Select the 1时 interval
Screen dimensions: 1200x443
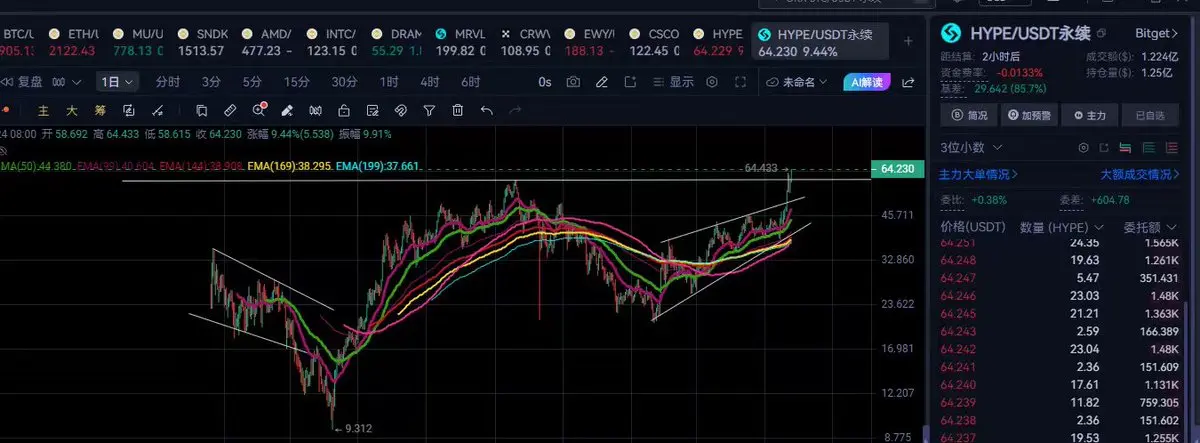tap(389, 82)
